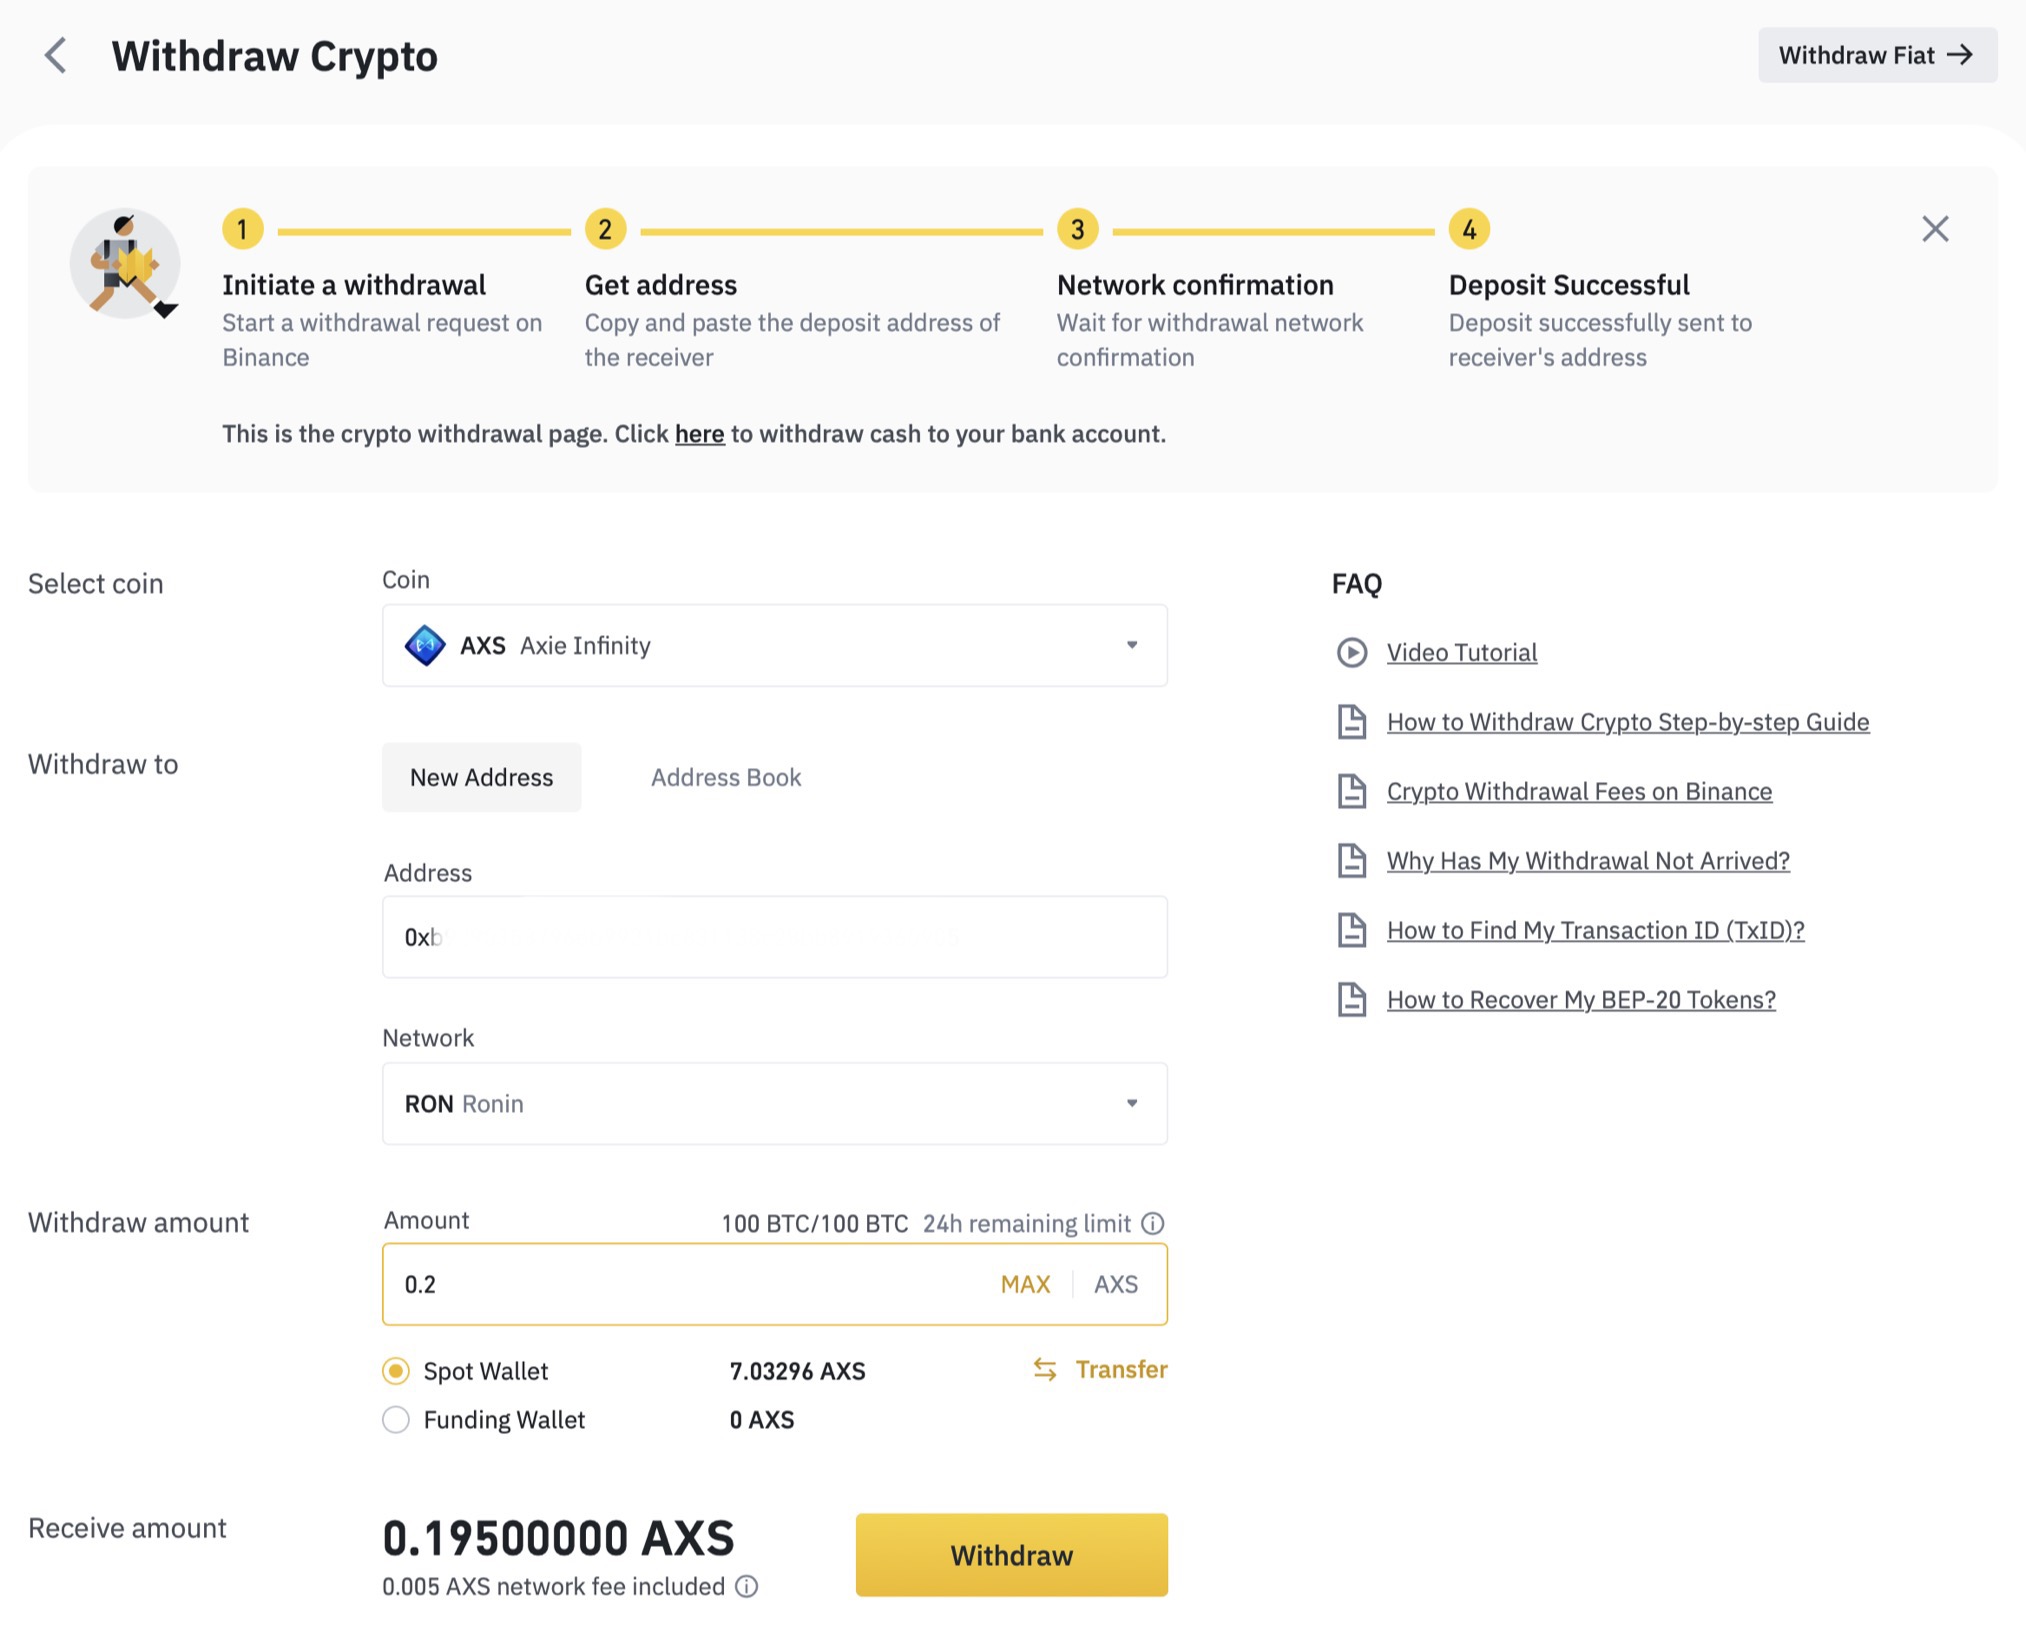Click the 0 AXS funding wallet balance

pyautogui.click(x=762, y=1420)
